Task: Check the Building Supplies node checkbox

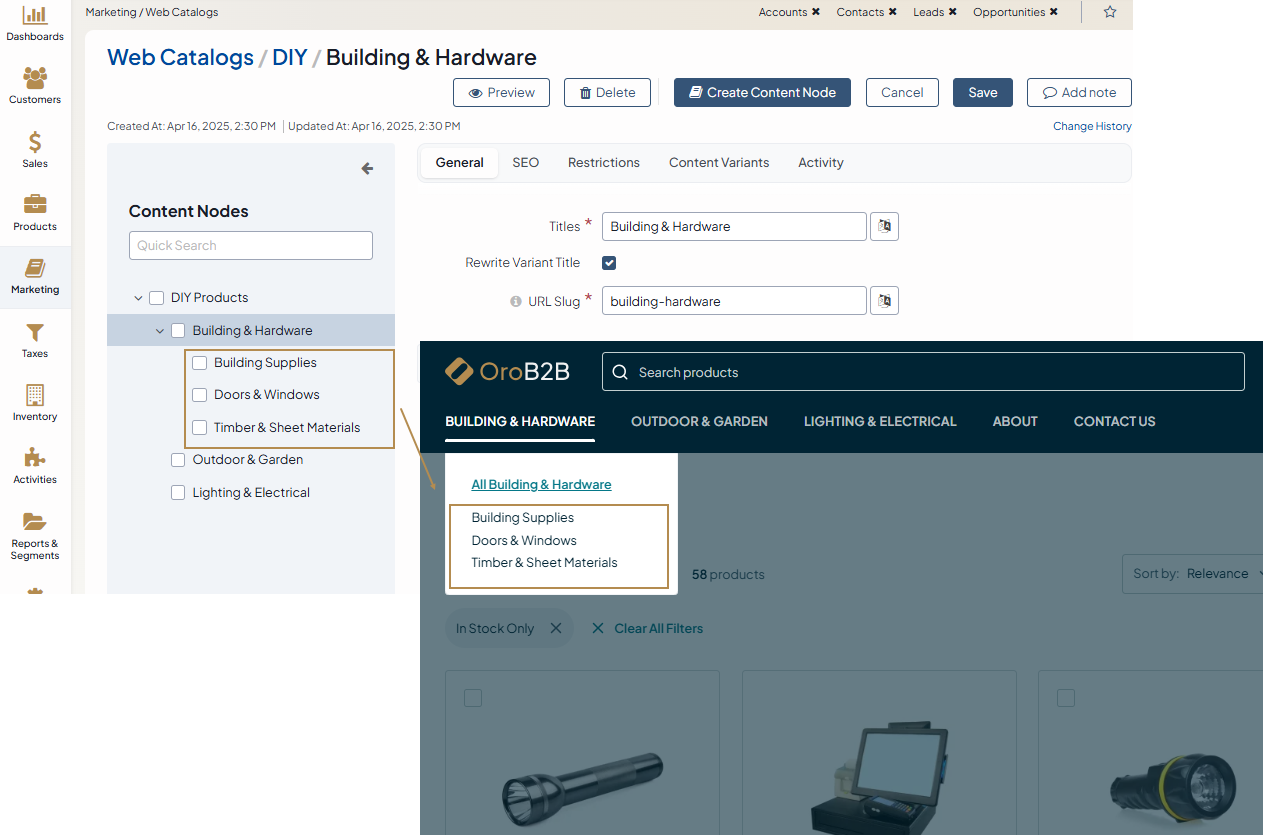Action: click(200, 363)
